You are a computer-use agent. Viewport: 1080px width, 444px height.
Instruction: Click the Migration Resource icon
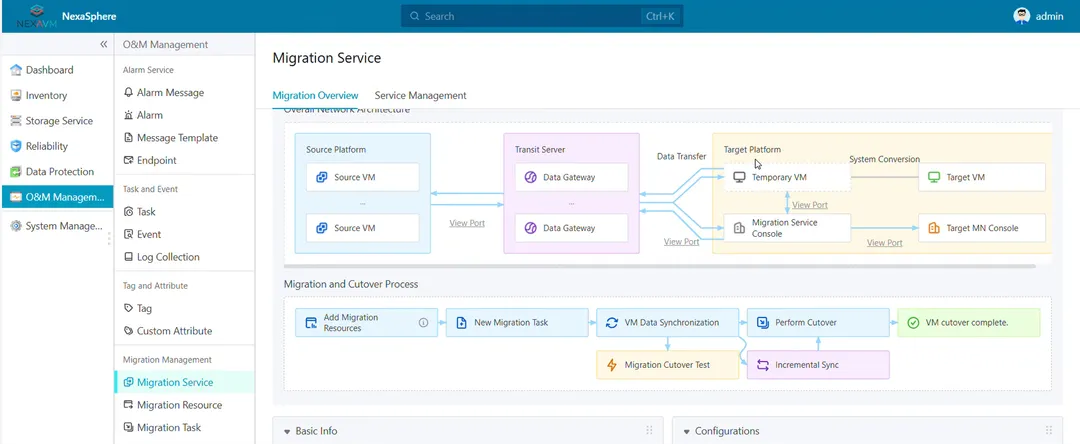click(128, 405)
